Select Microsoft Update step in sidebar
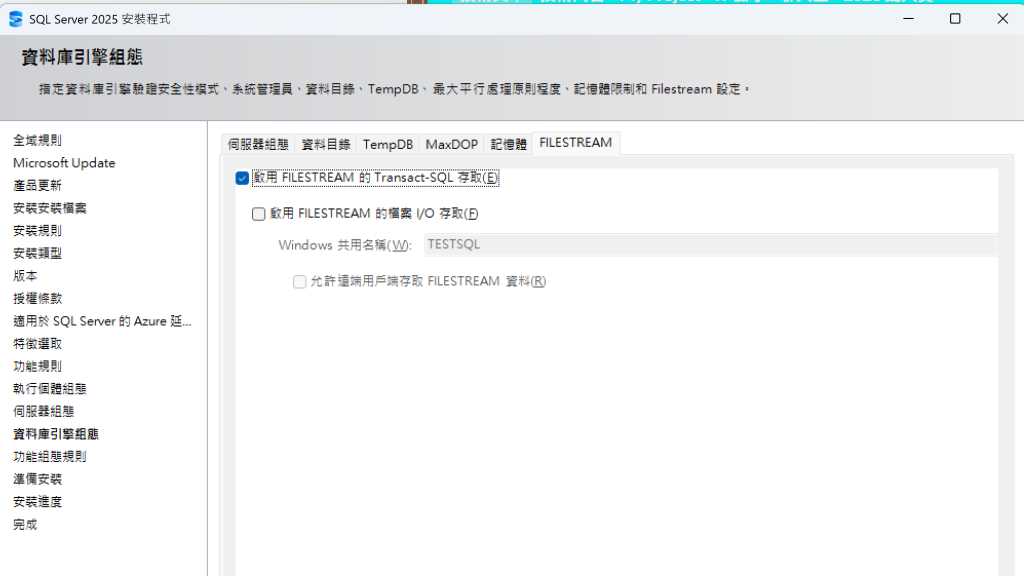This screenshot has width=1024, height=576. [64, 163]
